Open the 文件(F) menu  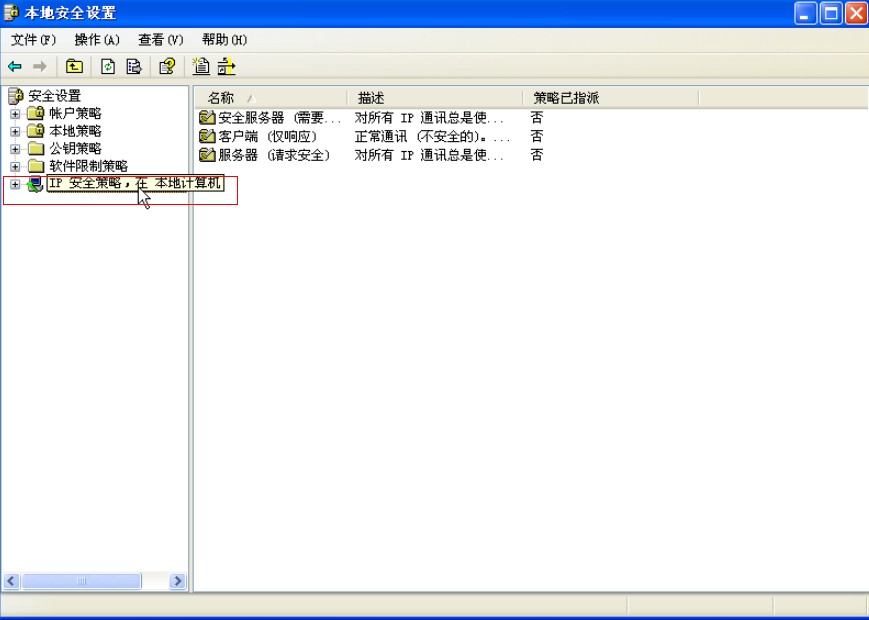click(x=34, y=40)
